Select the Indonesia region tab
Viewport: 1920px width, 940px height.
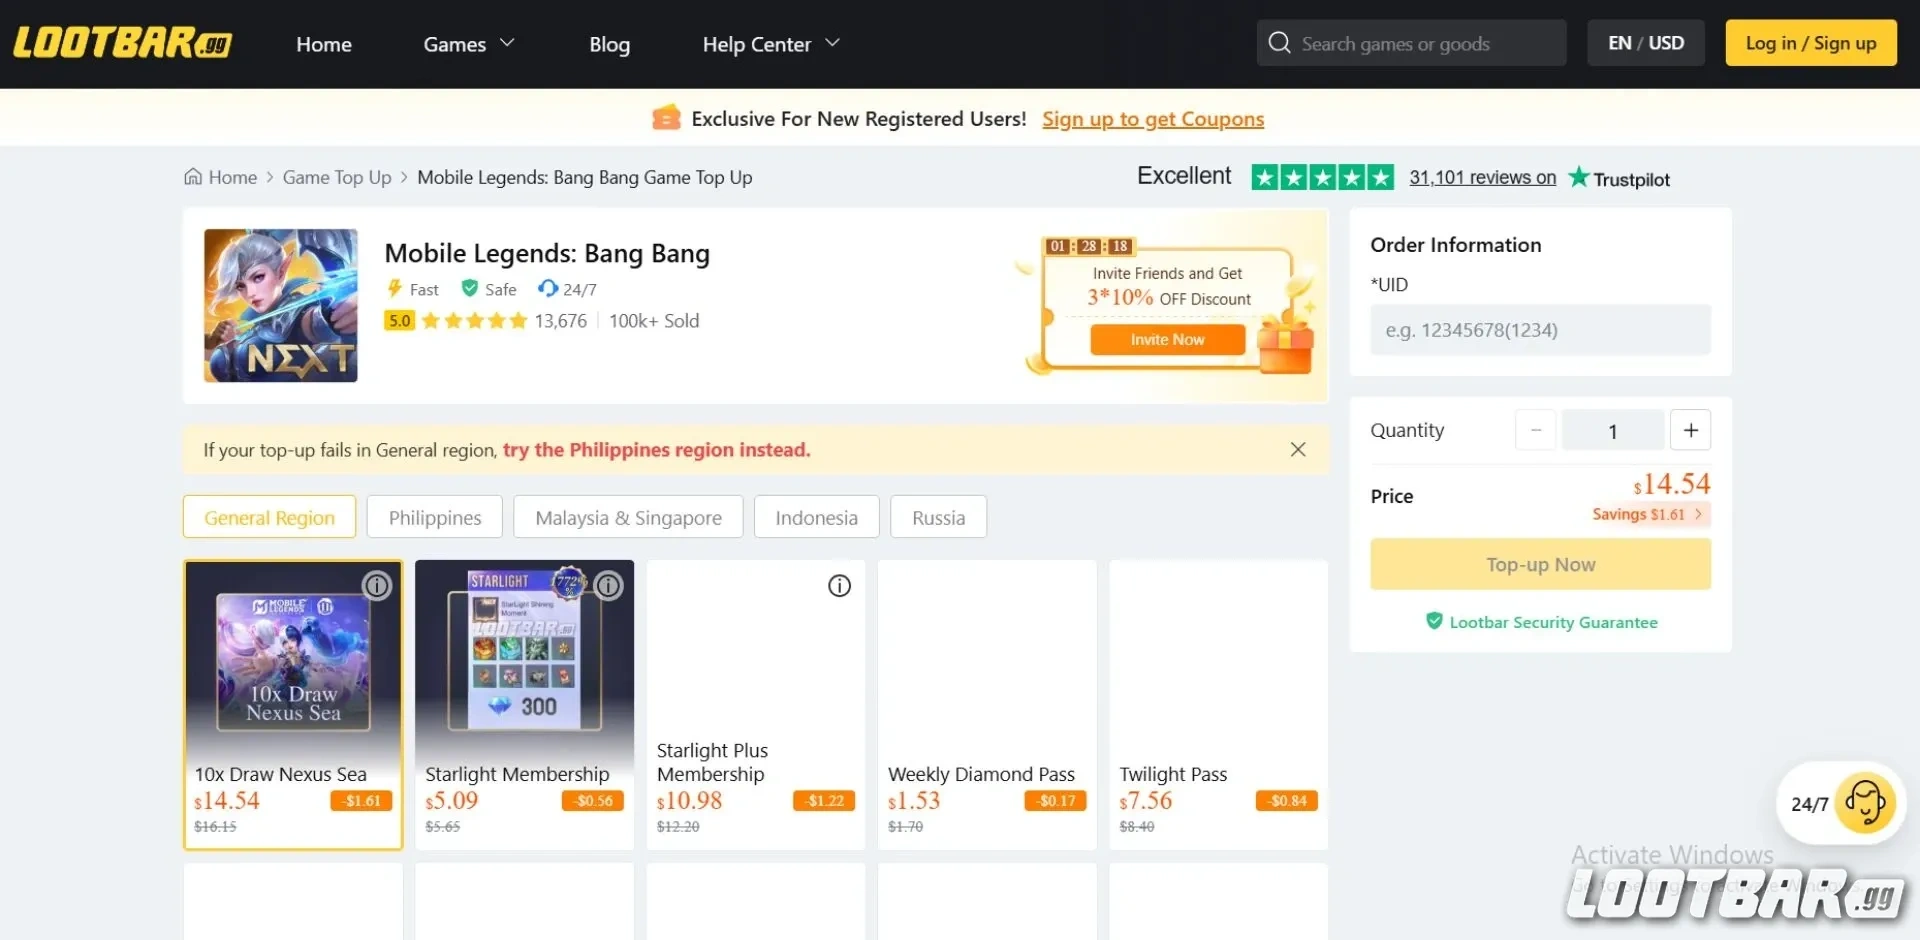[816, 517]
